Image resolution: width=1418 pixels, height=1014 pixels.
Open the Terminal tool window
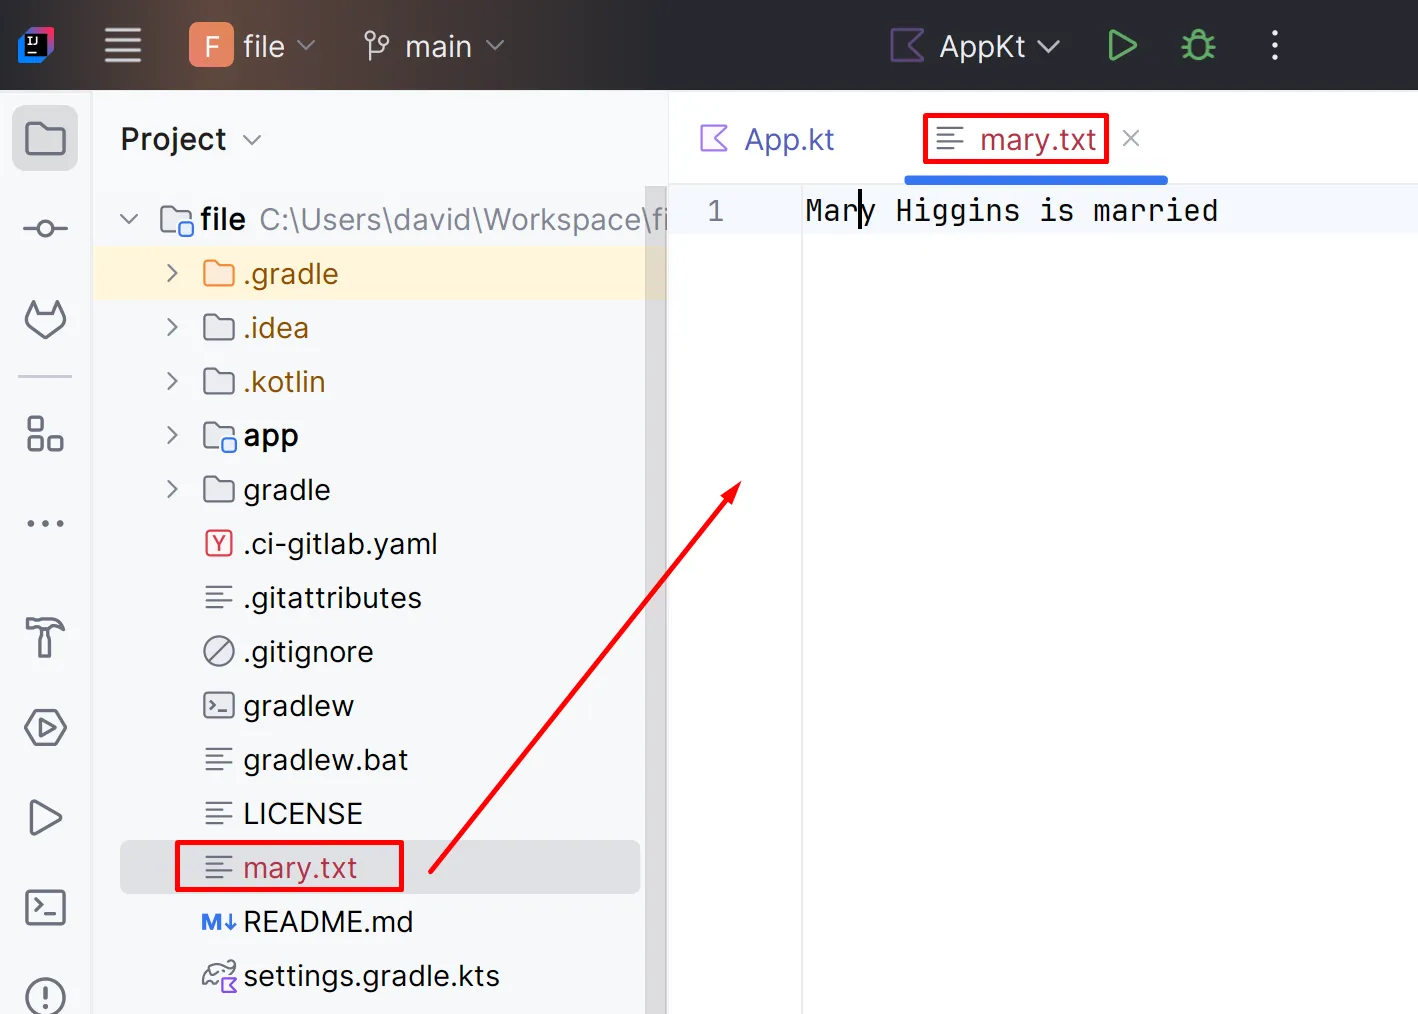coord(45,907)
